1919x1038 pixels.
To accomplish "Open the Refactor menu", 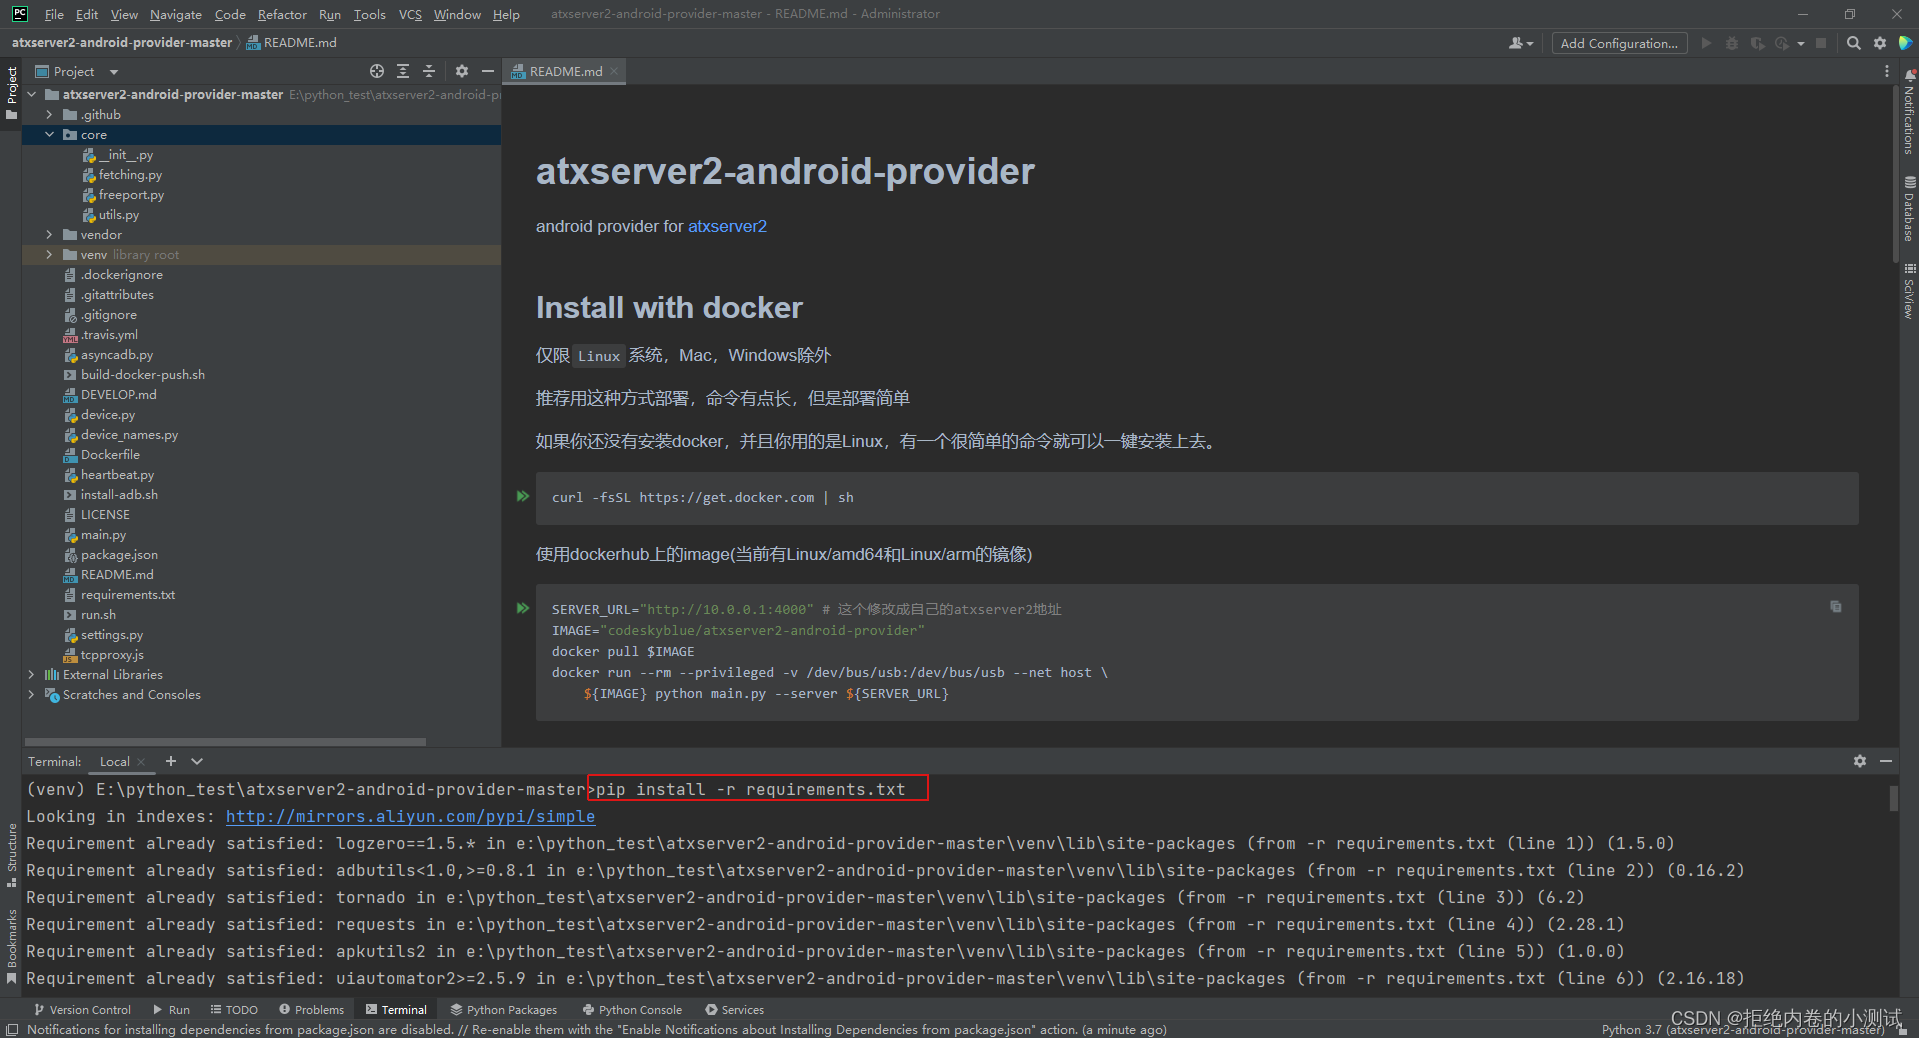I will pos(282,14).
